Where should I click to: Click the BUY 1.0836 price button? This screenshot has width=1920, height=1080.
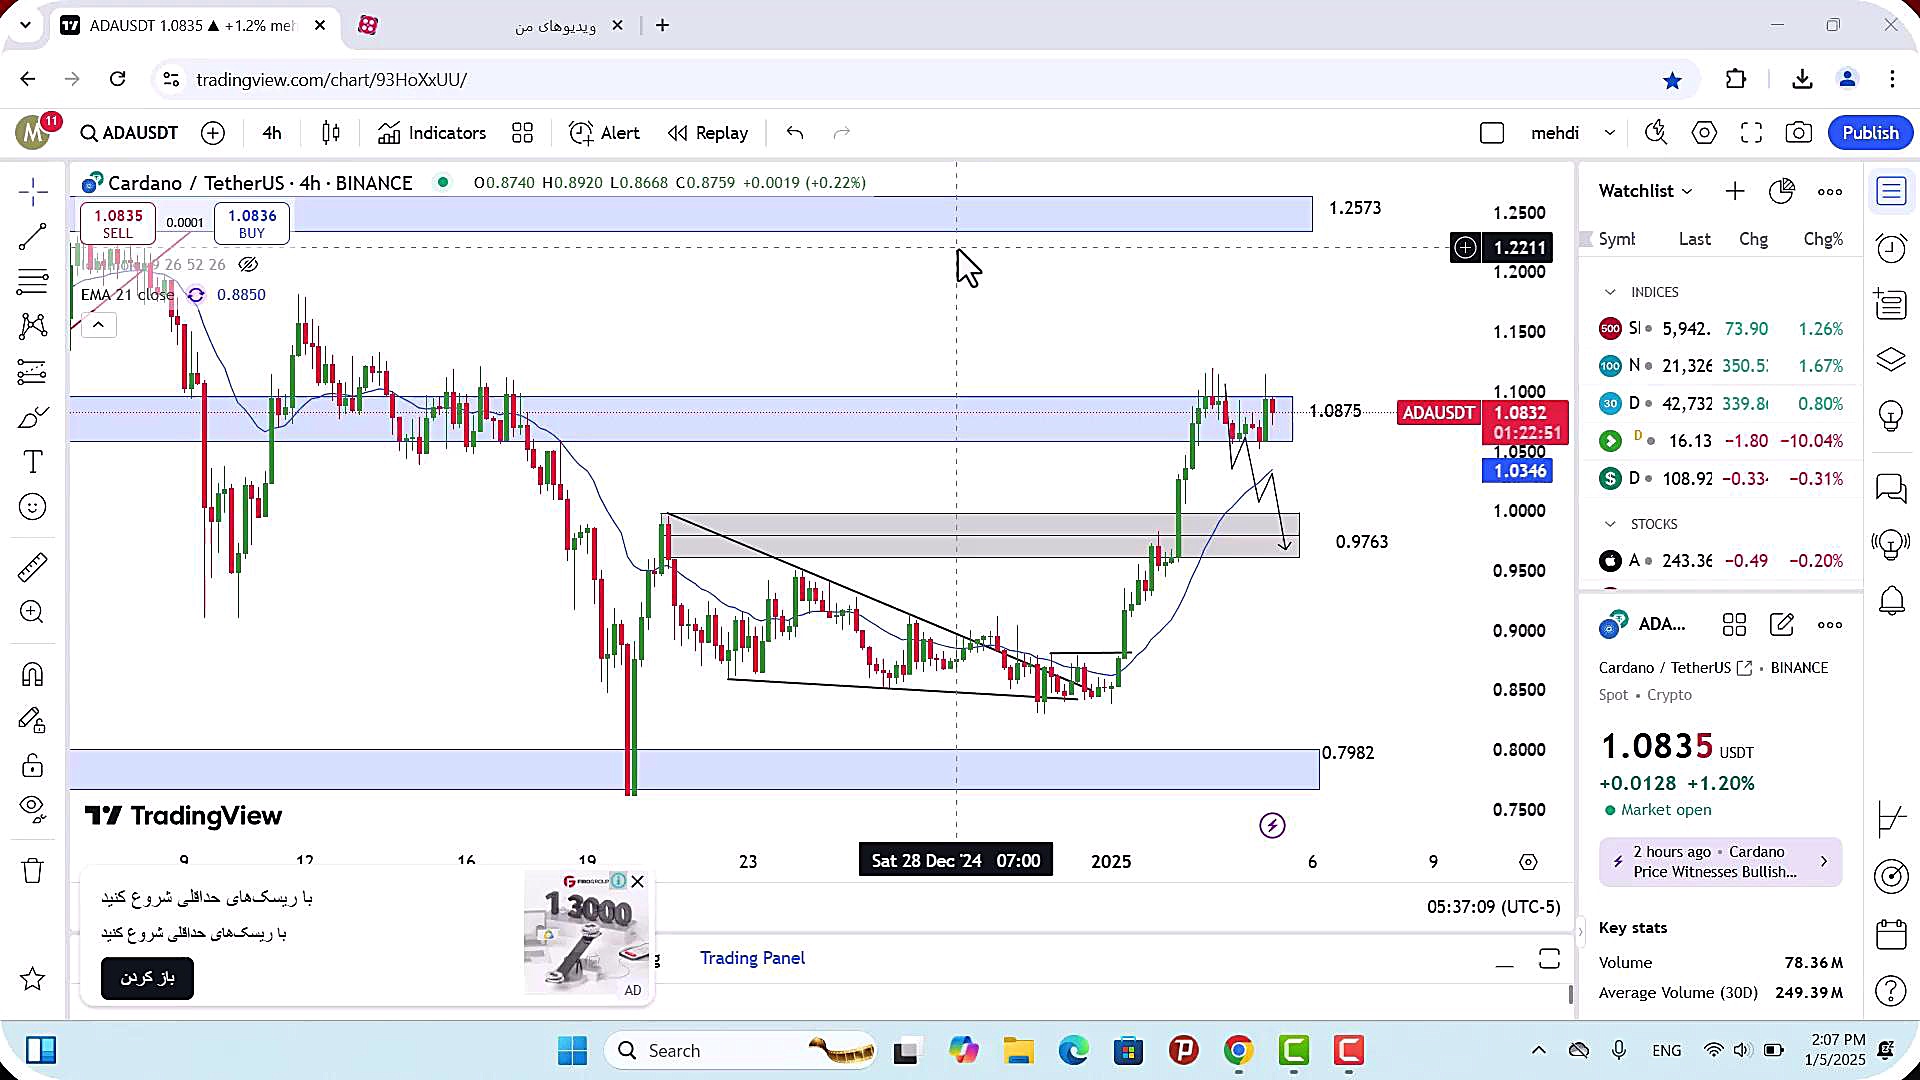pos(252,223)
